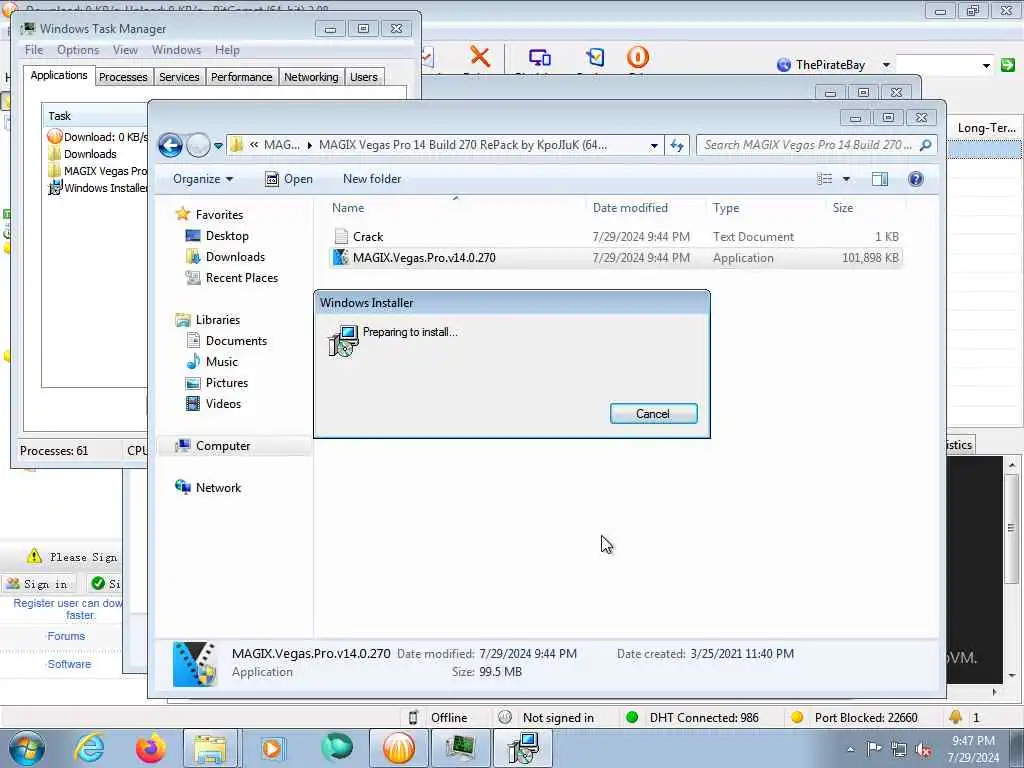
Task: Select Favorites in navigation pane
Action: click(x=219, y=215)
